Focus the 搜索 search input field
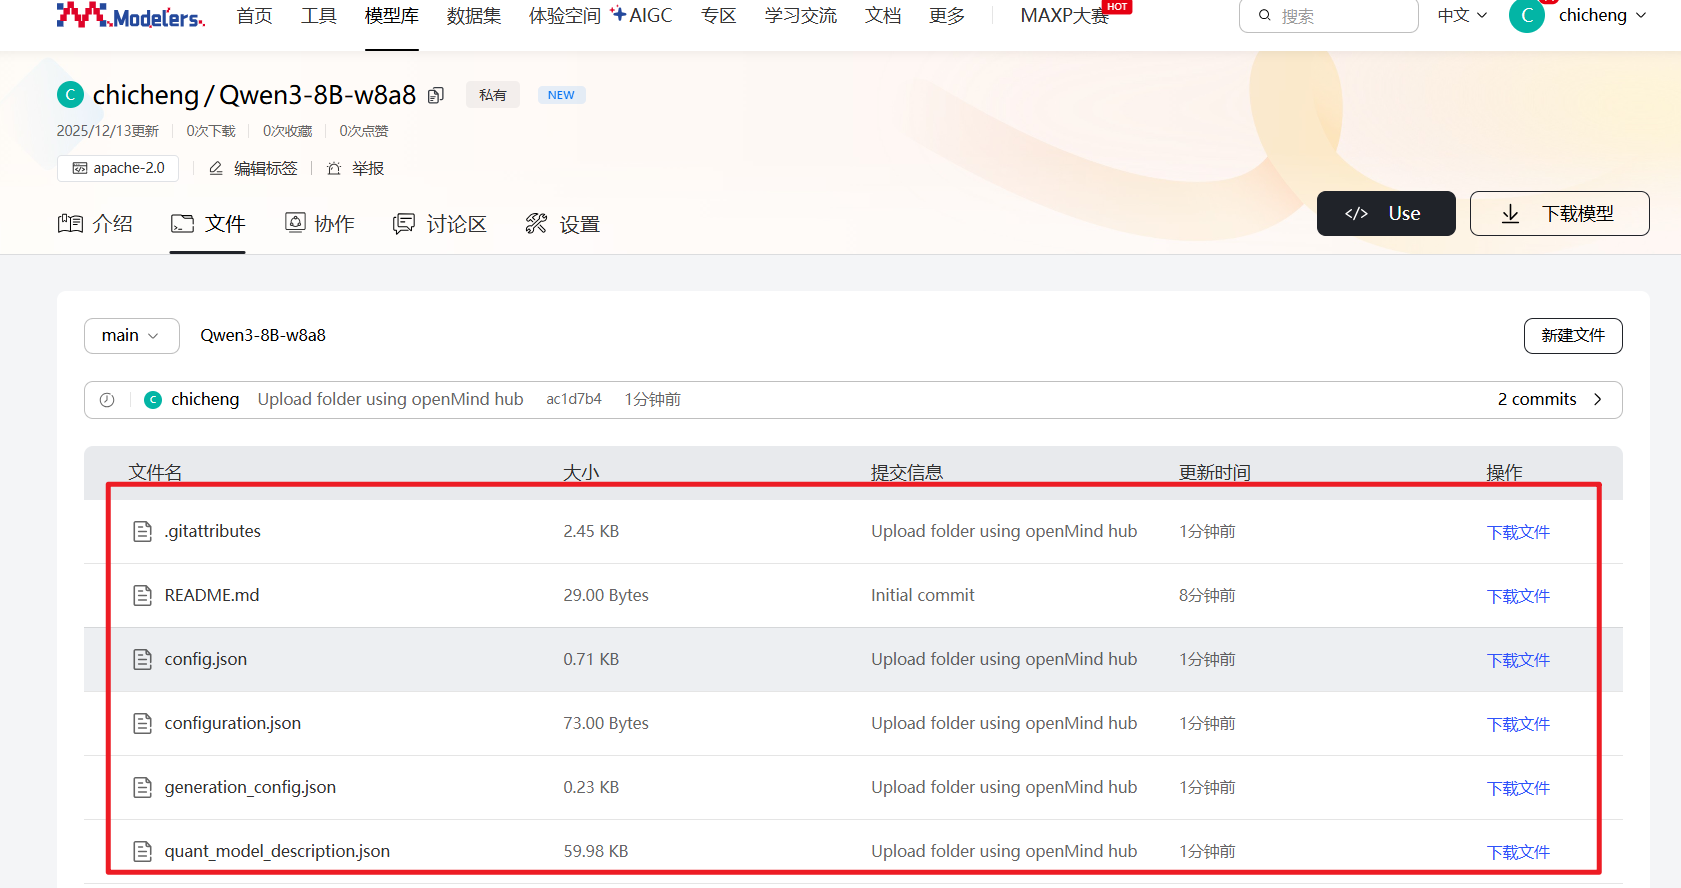 point(1329,15)
